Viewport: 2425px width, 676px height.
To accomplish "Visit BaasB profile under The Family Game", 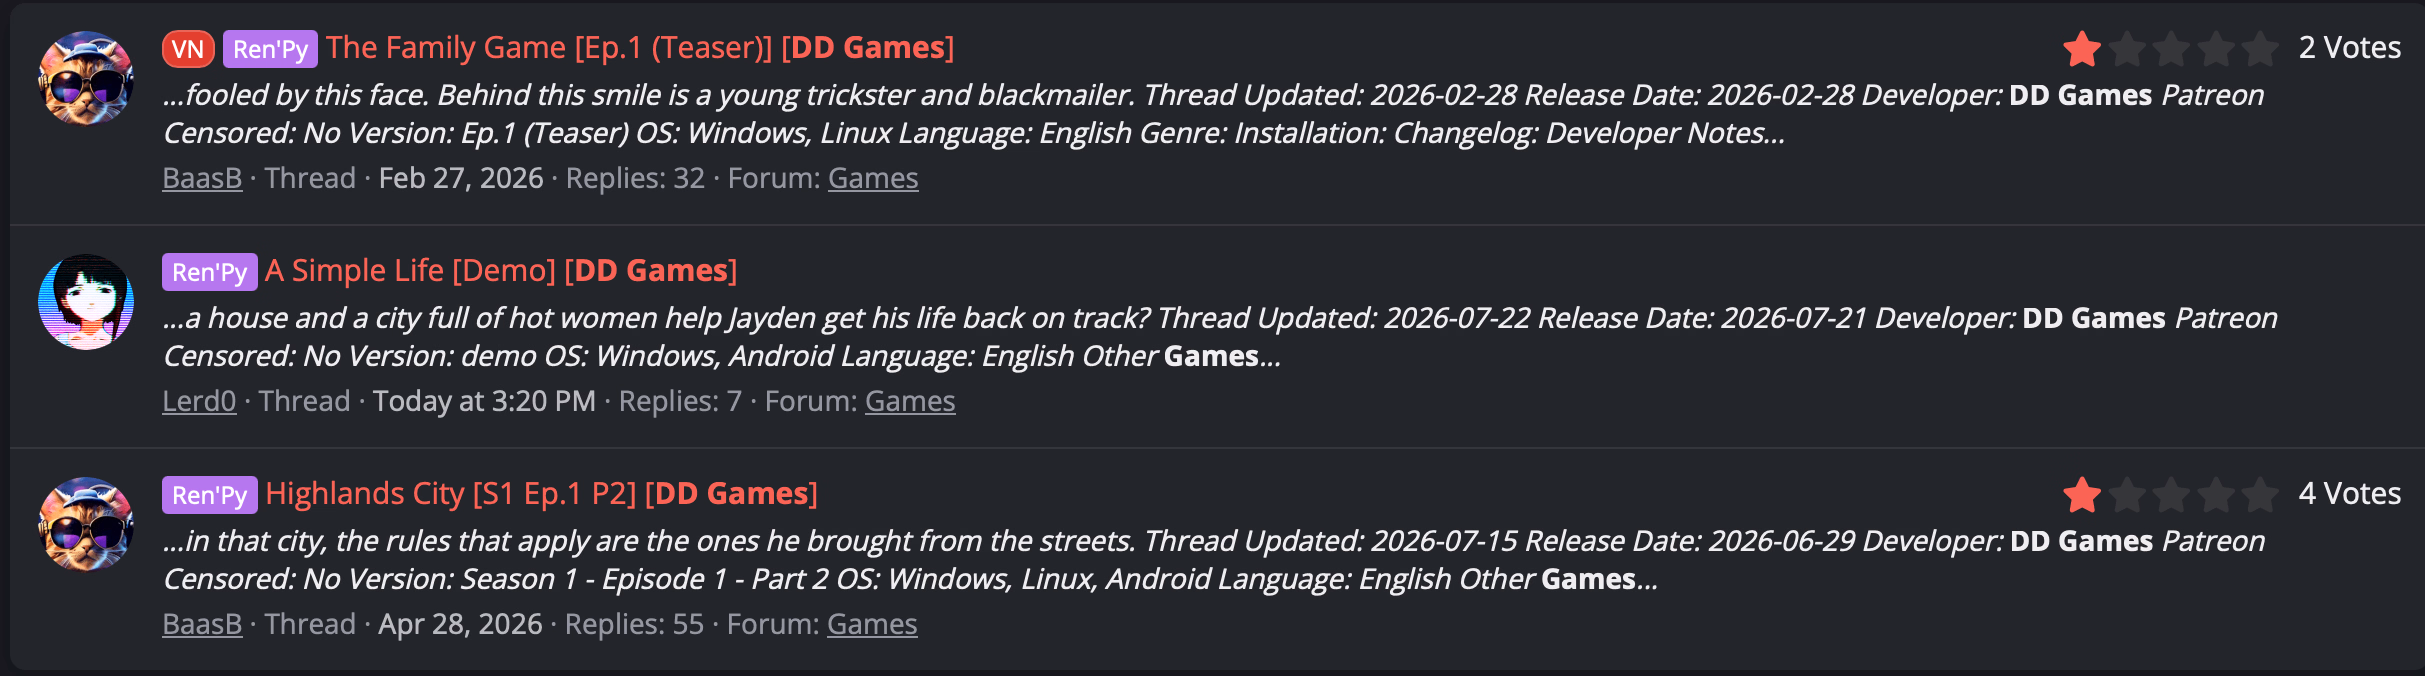I will [x=202, y=178].
